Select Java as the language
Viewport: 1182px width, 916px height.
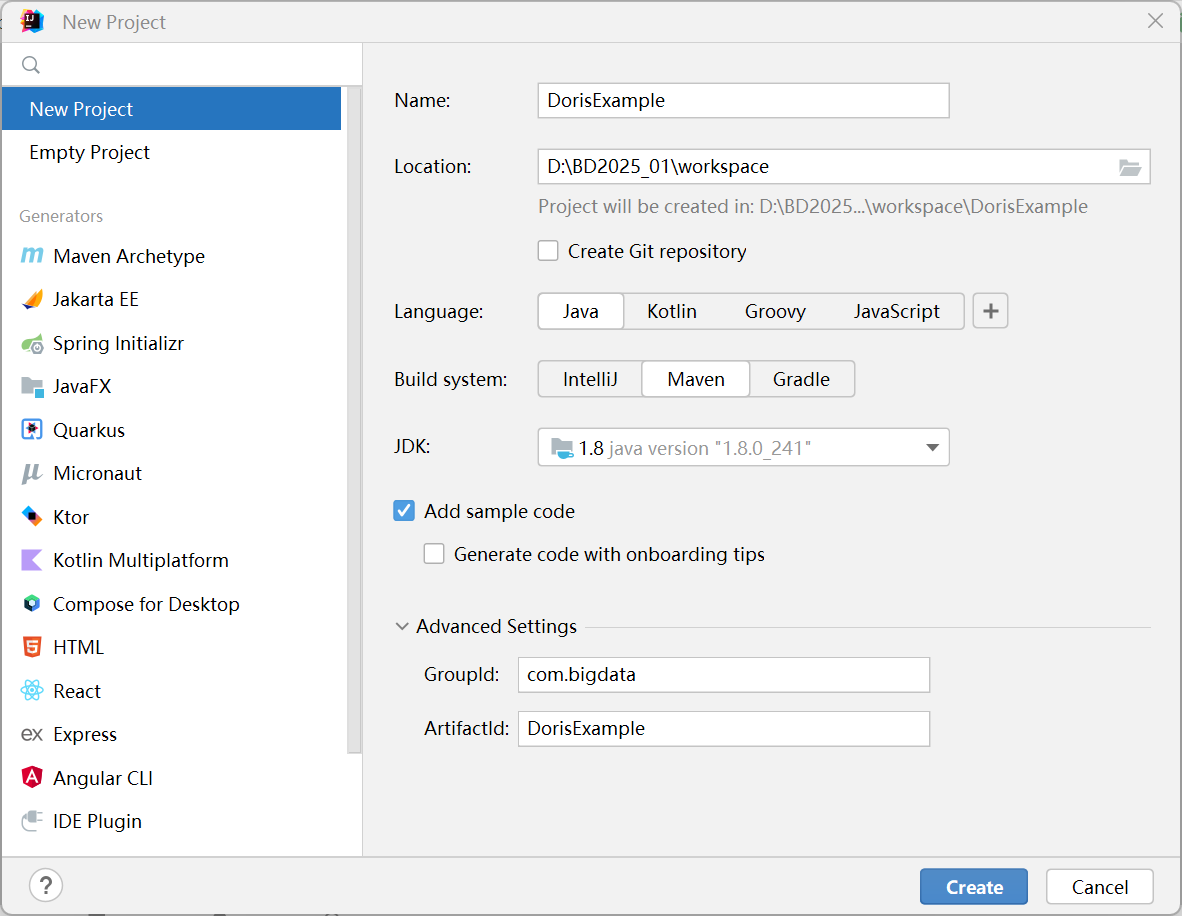click(580, 311)
